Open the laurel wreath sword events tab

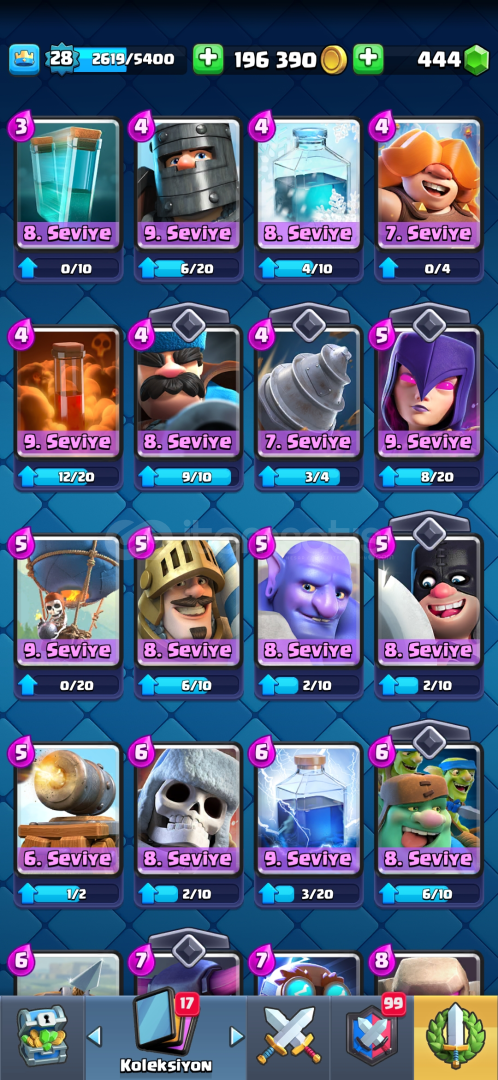[455, 1037]
